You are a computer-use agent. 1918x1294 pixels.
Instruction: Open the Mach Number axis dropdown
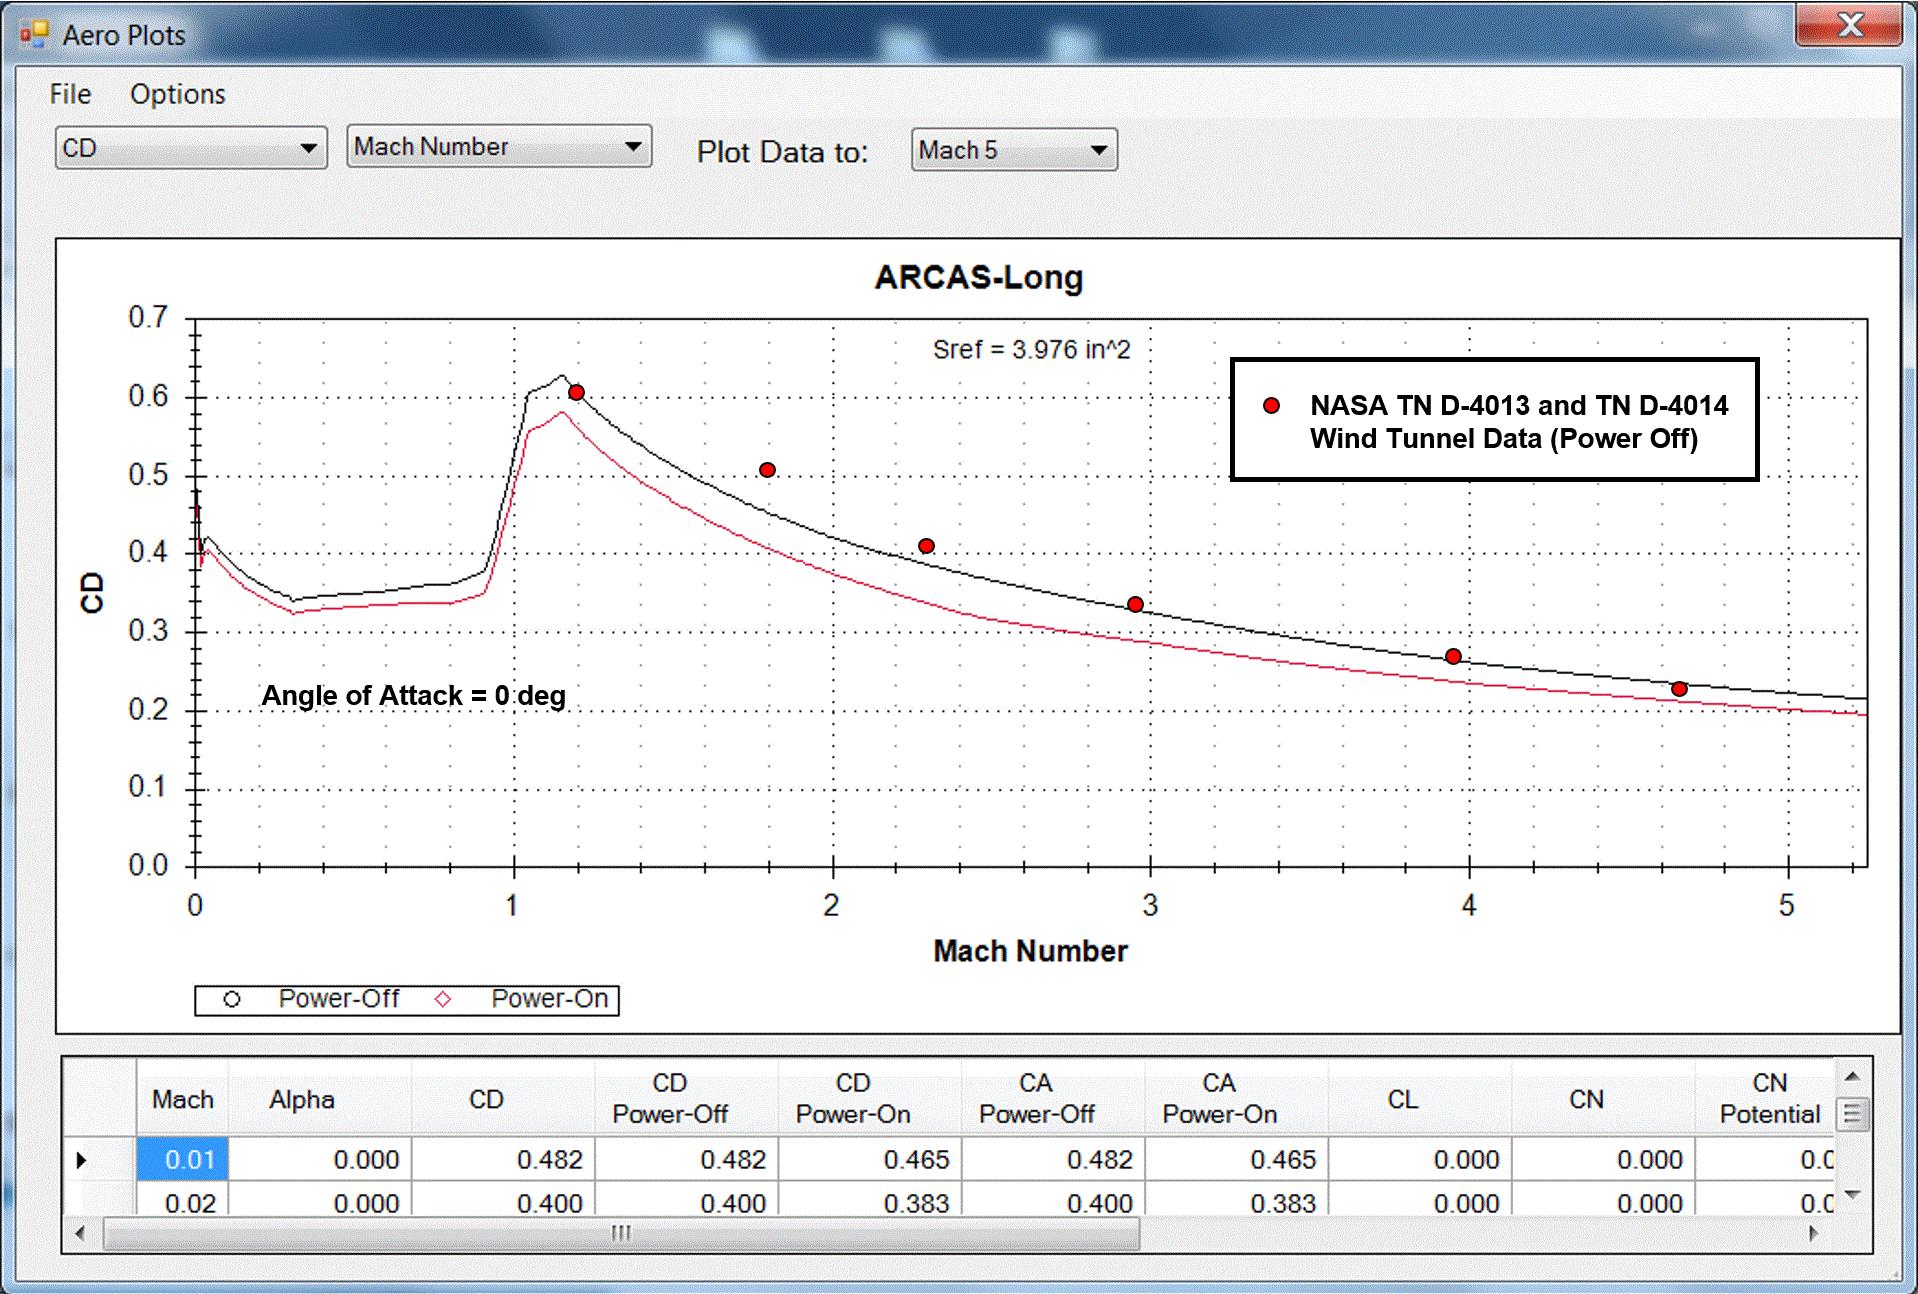pyautogui.click(x=499, y=146)
